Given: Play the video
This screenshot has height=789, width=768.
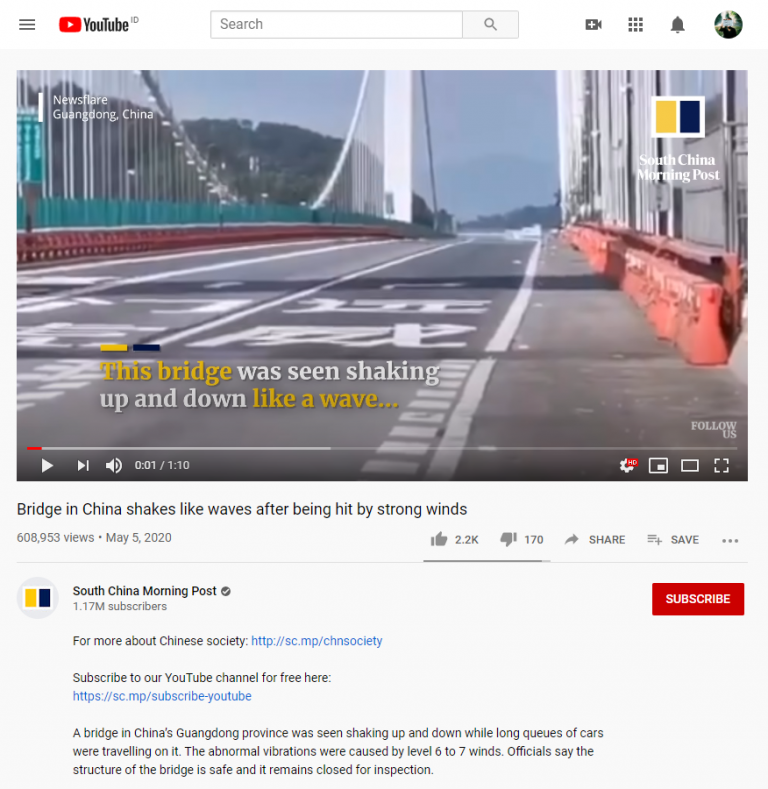Looking at the screenshot, I should click(47, 465).
